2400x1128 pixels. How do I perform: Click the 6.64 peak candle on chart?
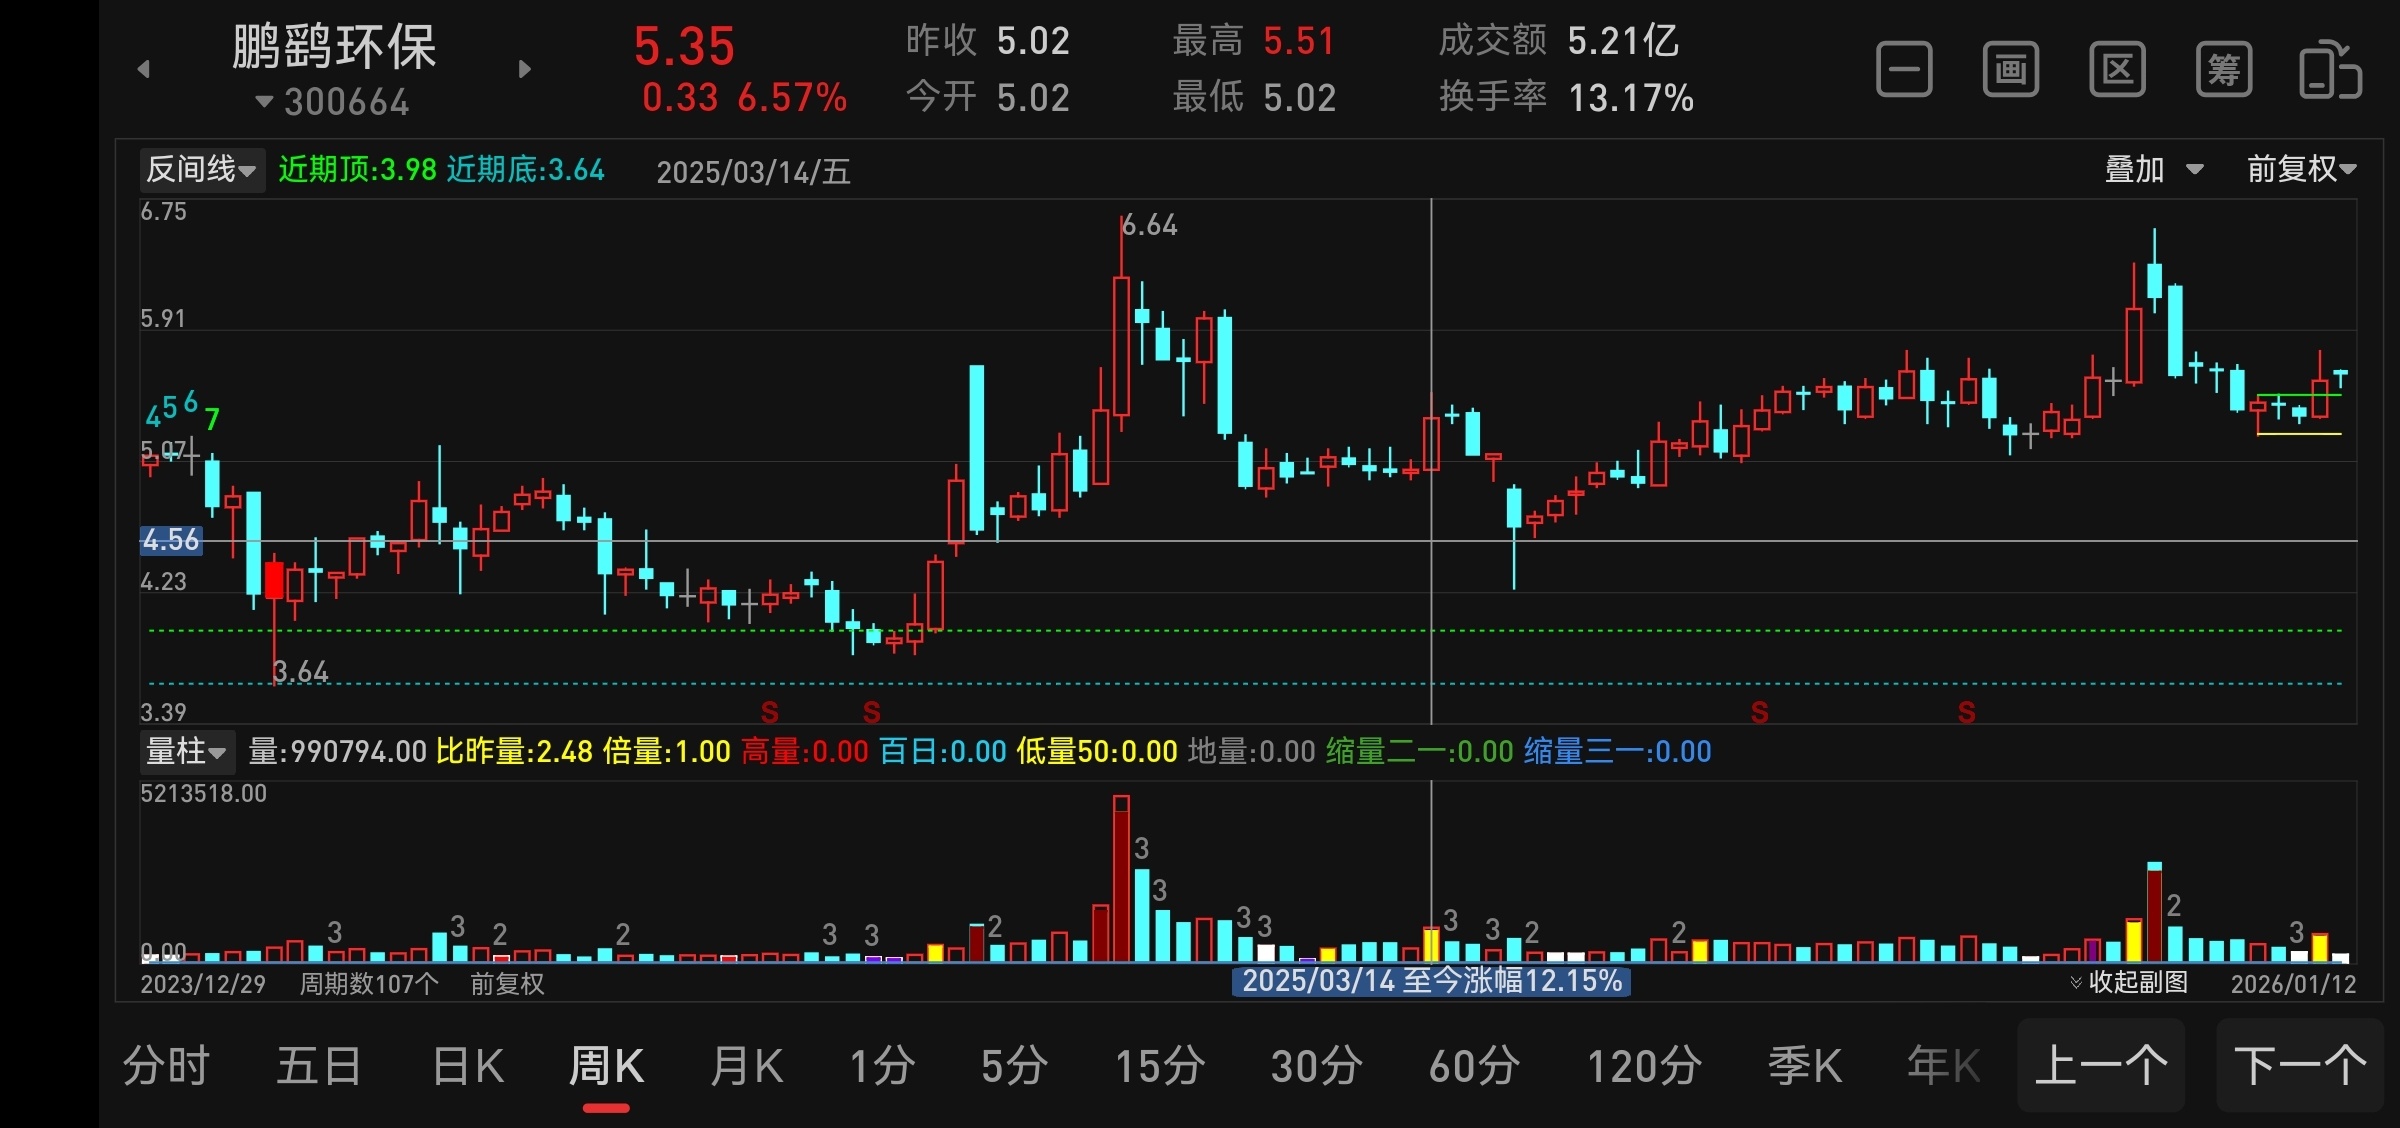(x=1121, y=345)
